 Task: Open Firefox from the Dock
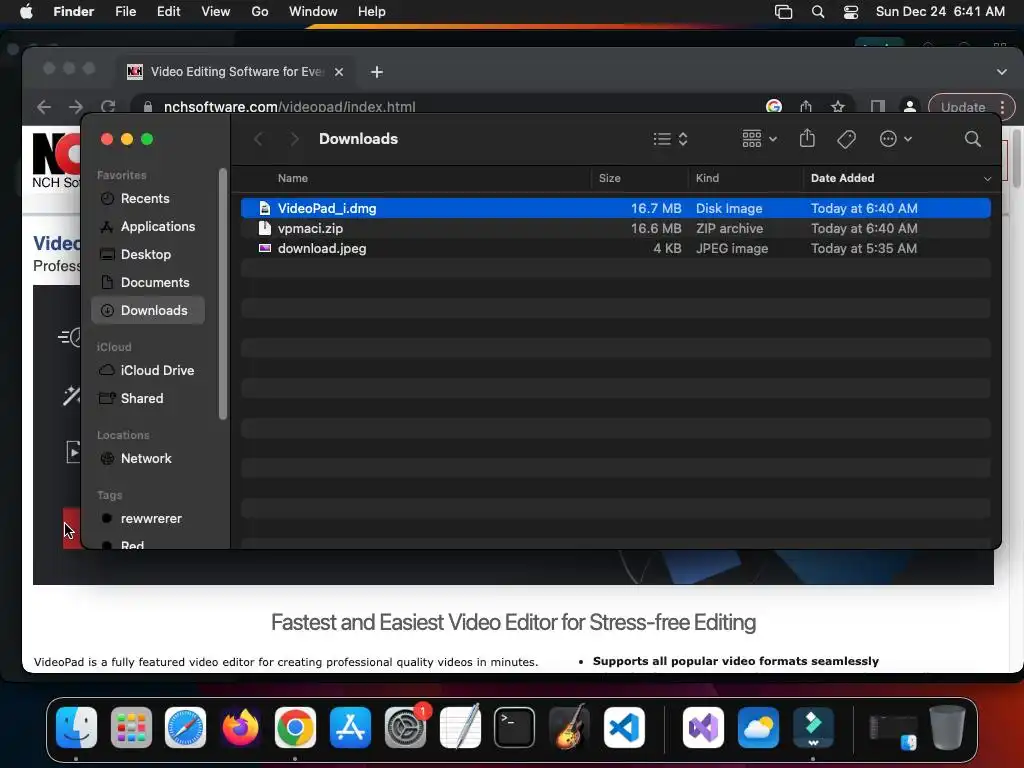[x=240, y=727]
